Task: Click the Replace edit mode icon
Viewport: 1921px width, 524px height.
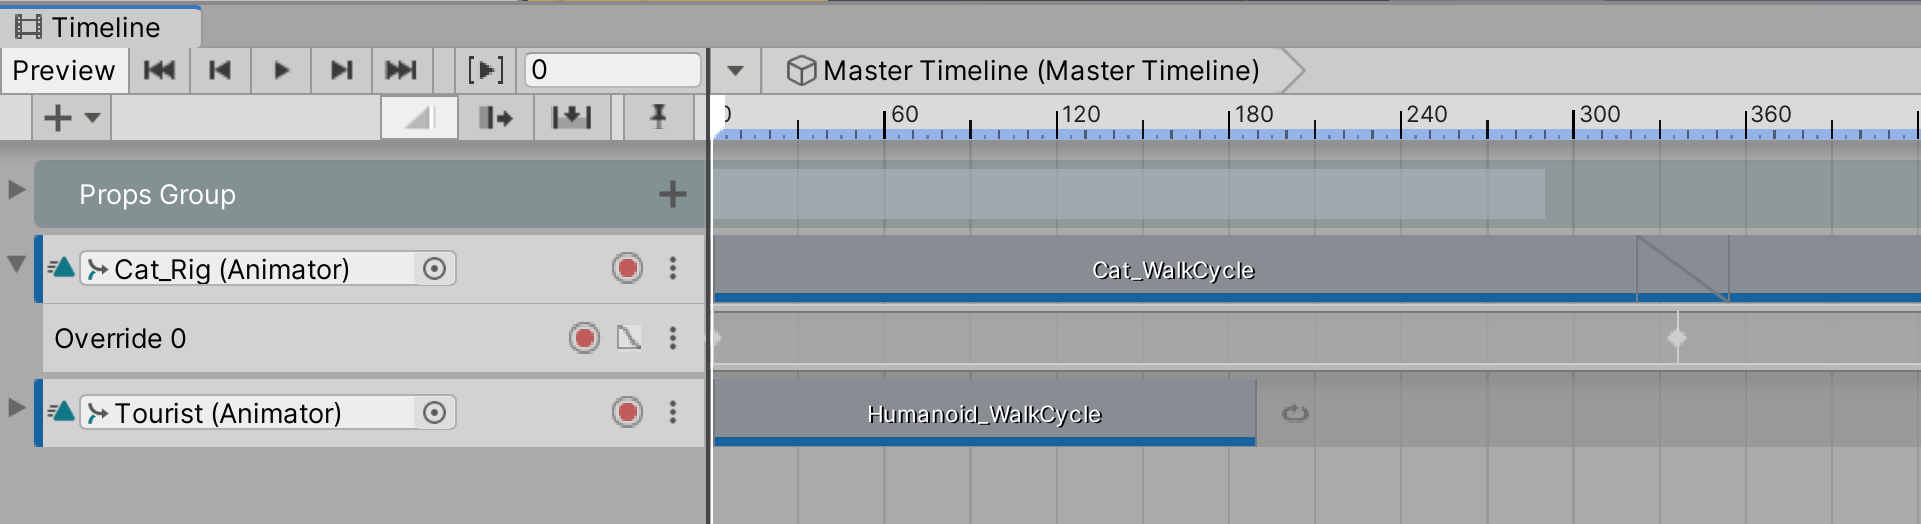Action: [x=571, y=118]
